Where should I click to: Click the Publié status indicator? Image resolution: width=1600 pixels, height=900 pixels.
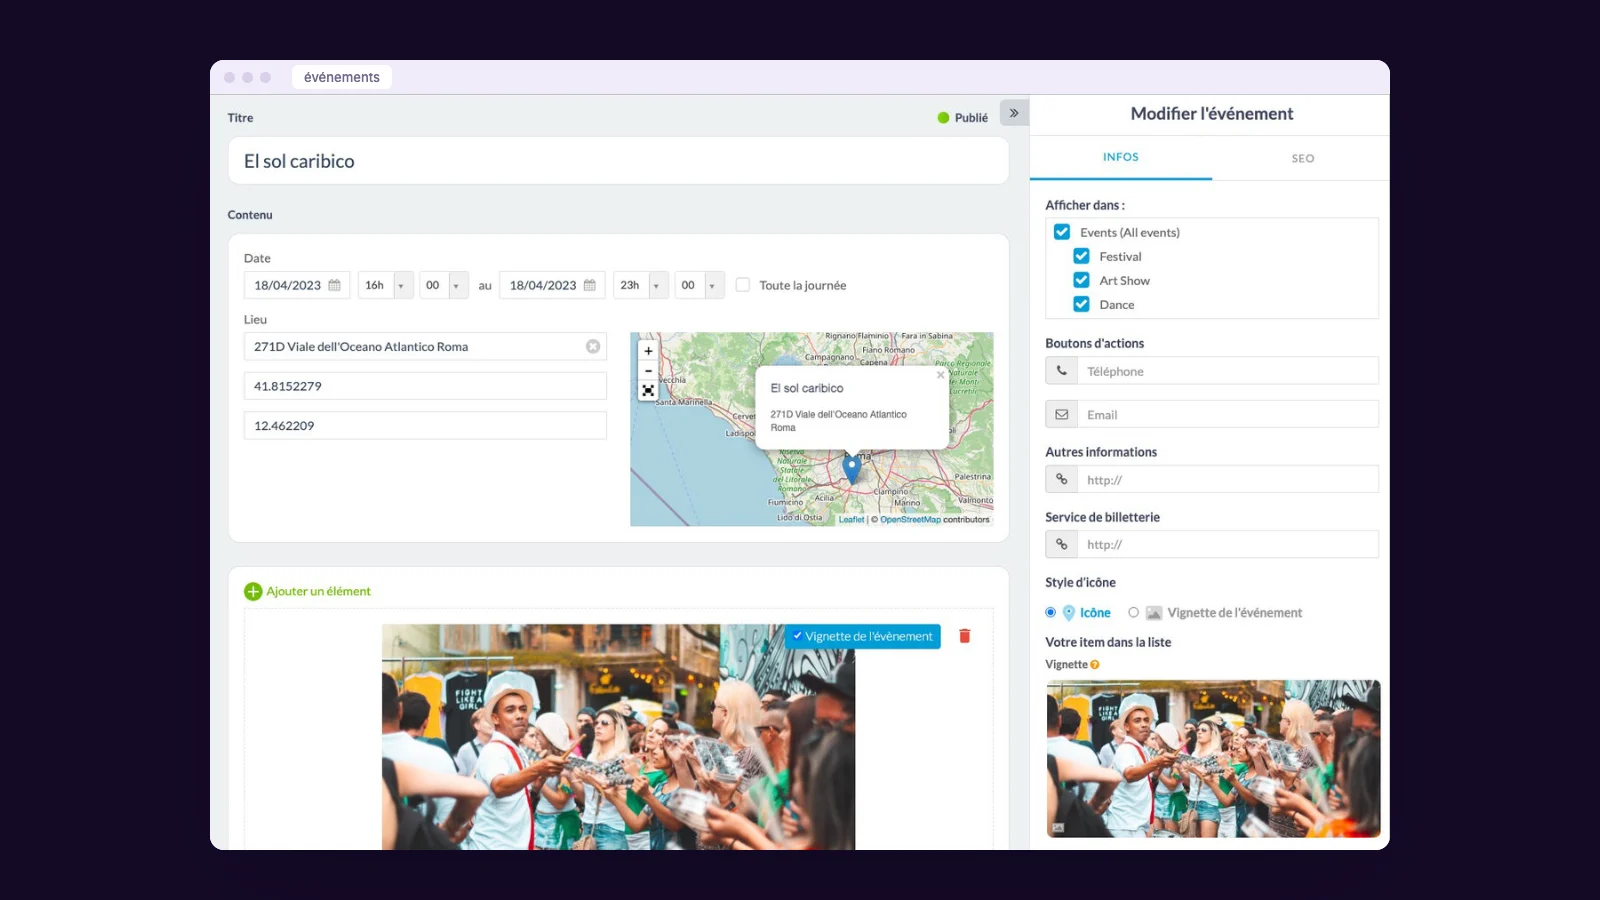click(962, 117)
